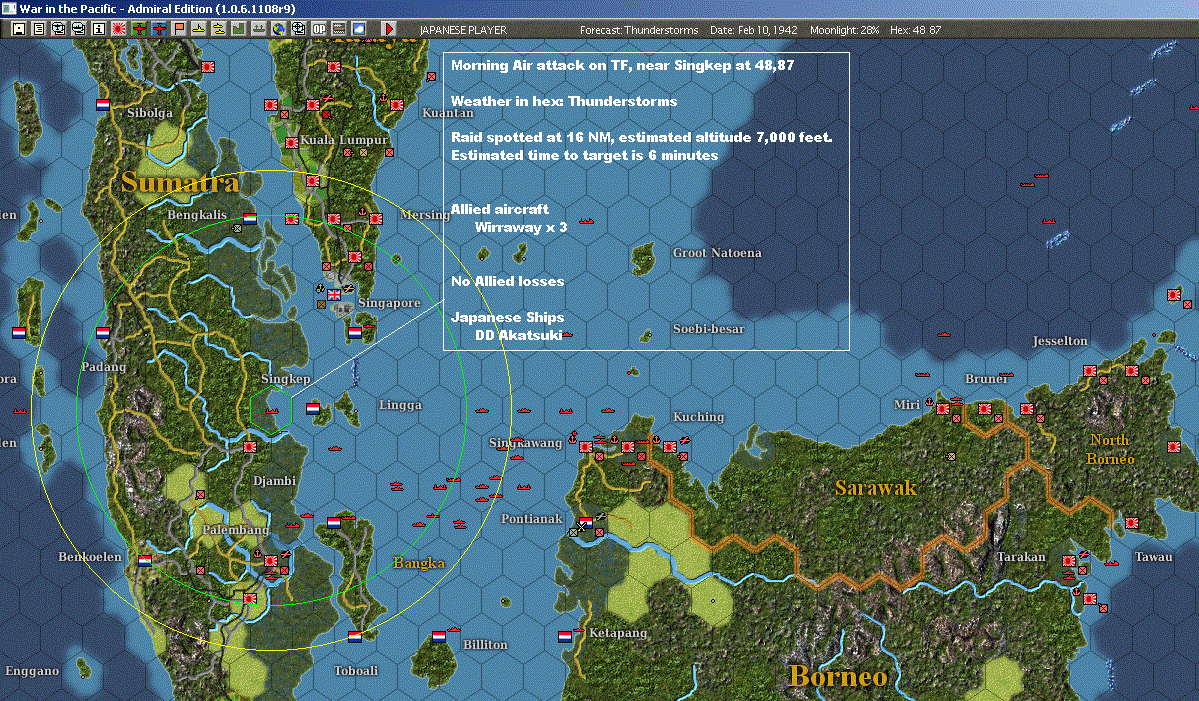The height and width of the screenshot is (701, 1199).
Task: Click the Sarawak region label
Action: click(875, 488)
